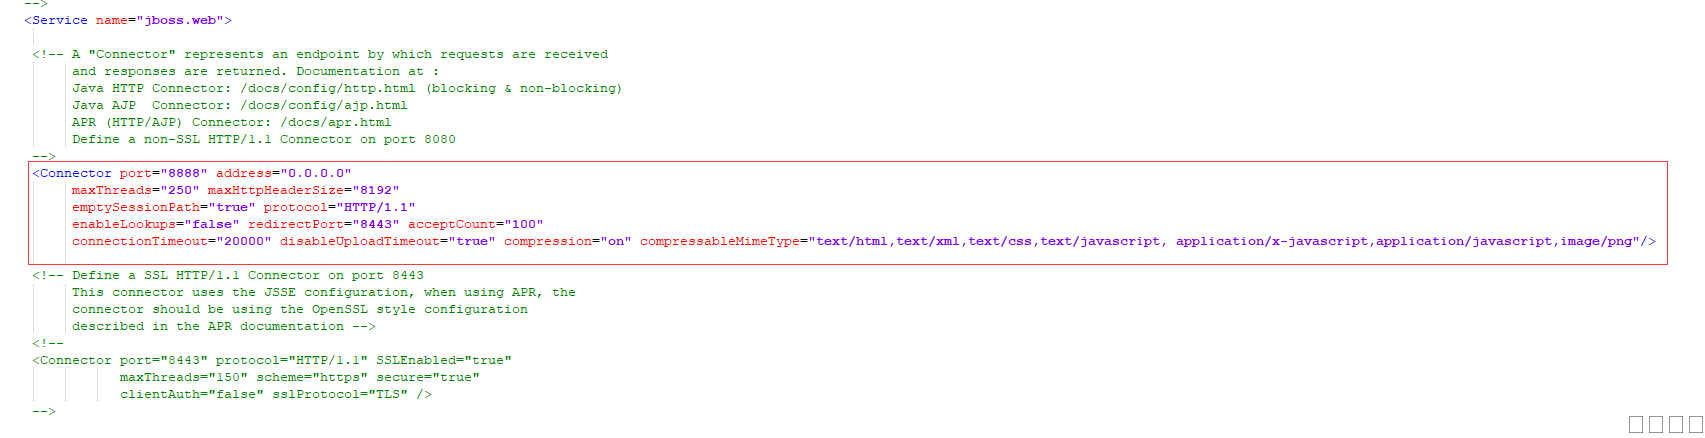Select the address "0.0.0.0" value
This screenshot has width=1705, height=438.
[316, 173]
